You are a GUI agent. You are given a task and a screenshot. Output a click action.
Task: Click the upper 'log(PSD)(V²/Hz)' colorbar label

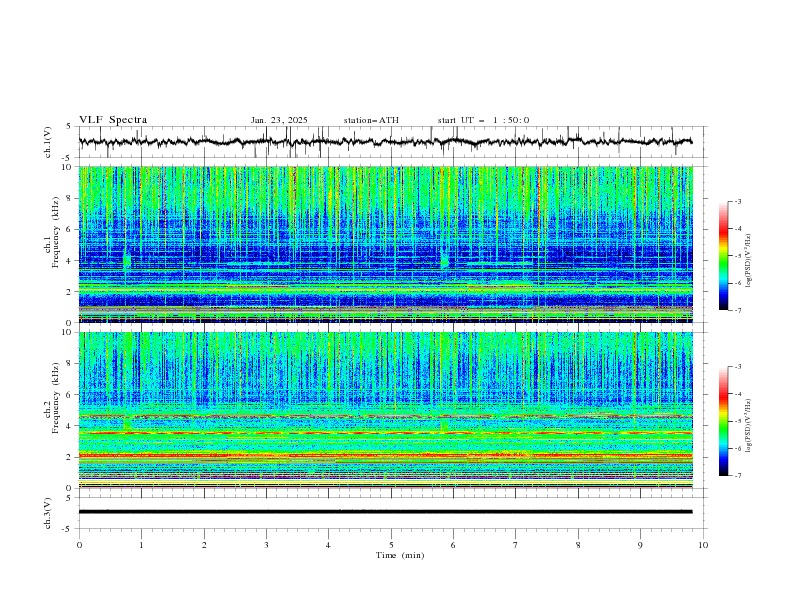(x=748, y=261)
